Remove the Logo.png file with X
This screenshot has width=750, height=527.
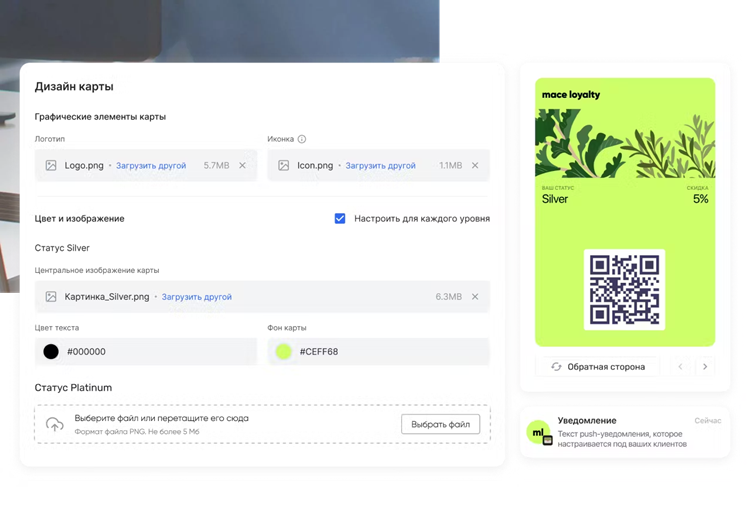242,166
